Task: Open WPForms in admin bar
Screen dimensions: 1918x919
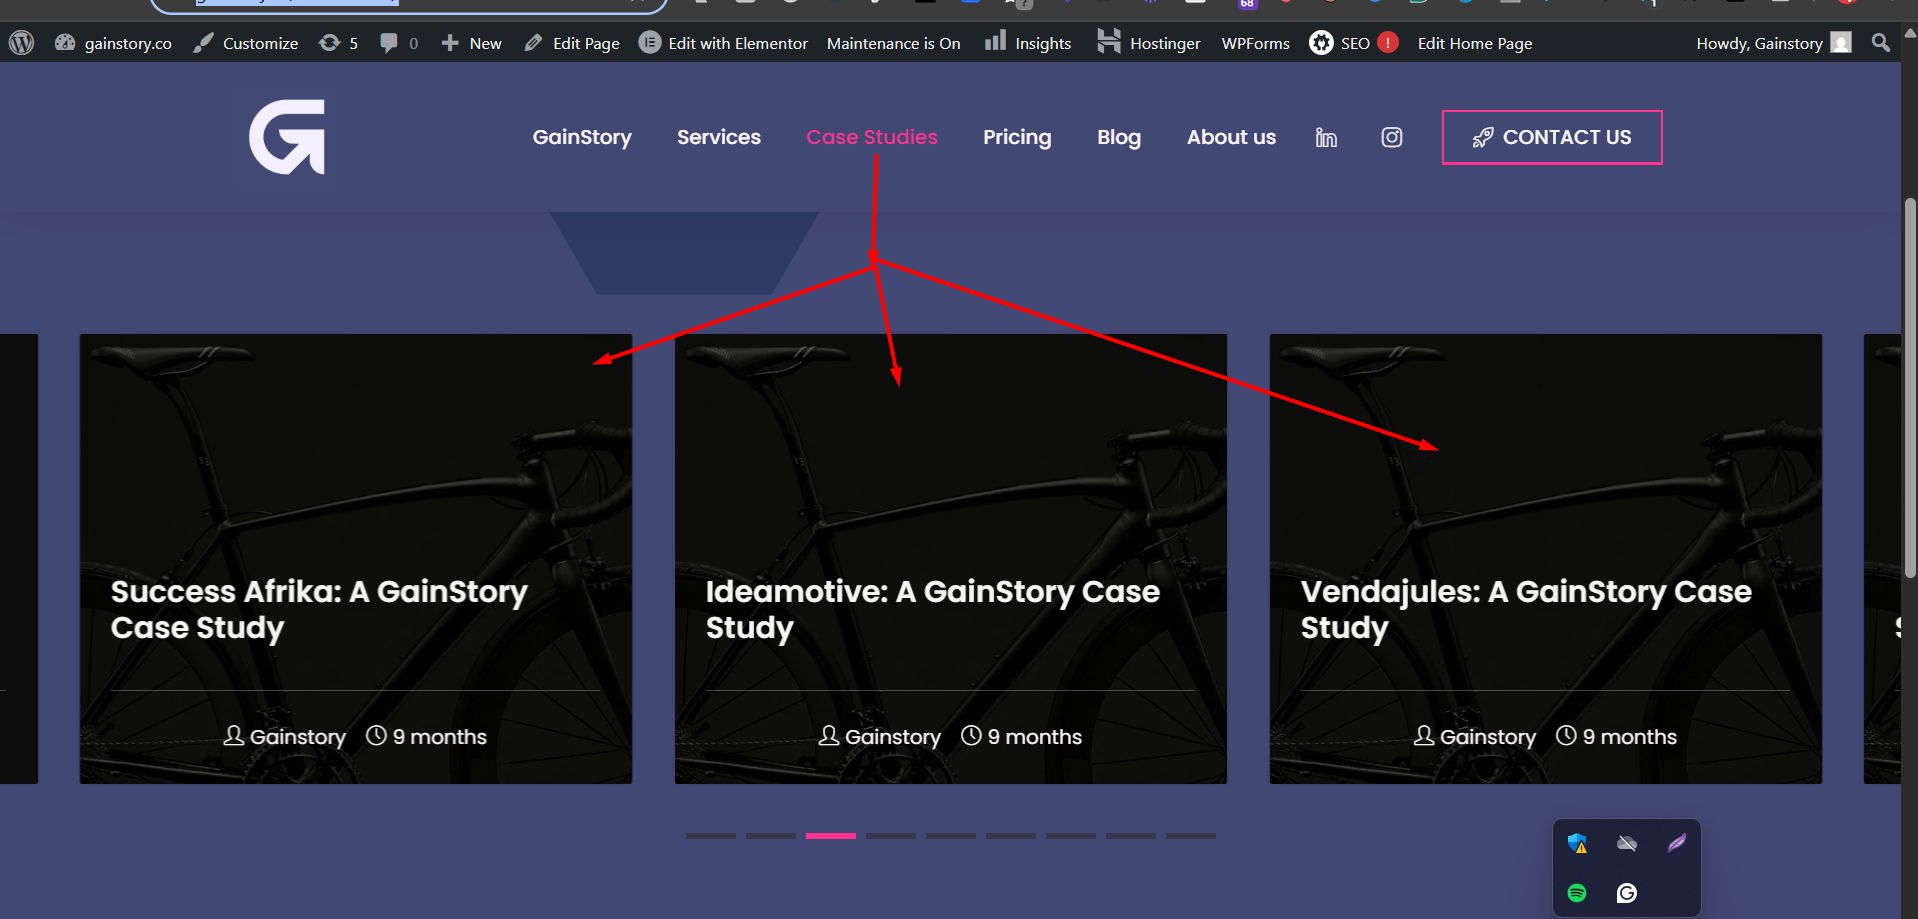Action: 1255,43
